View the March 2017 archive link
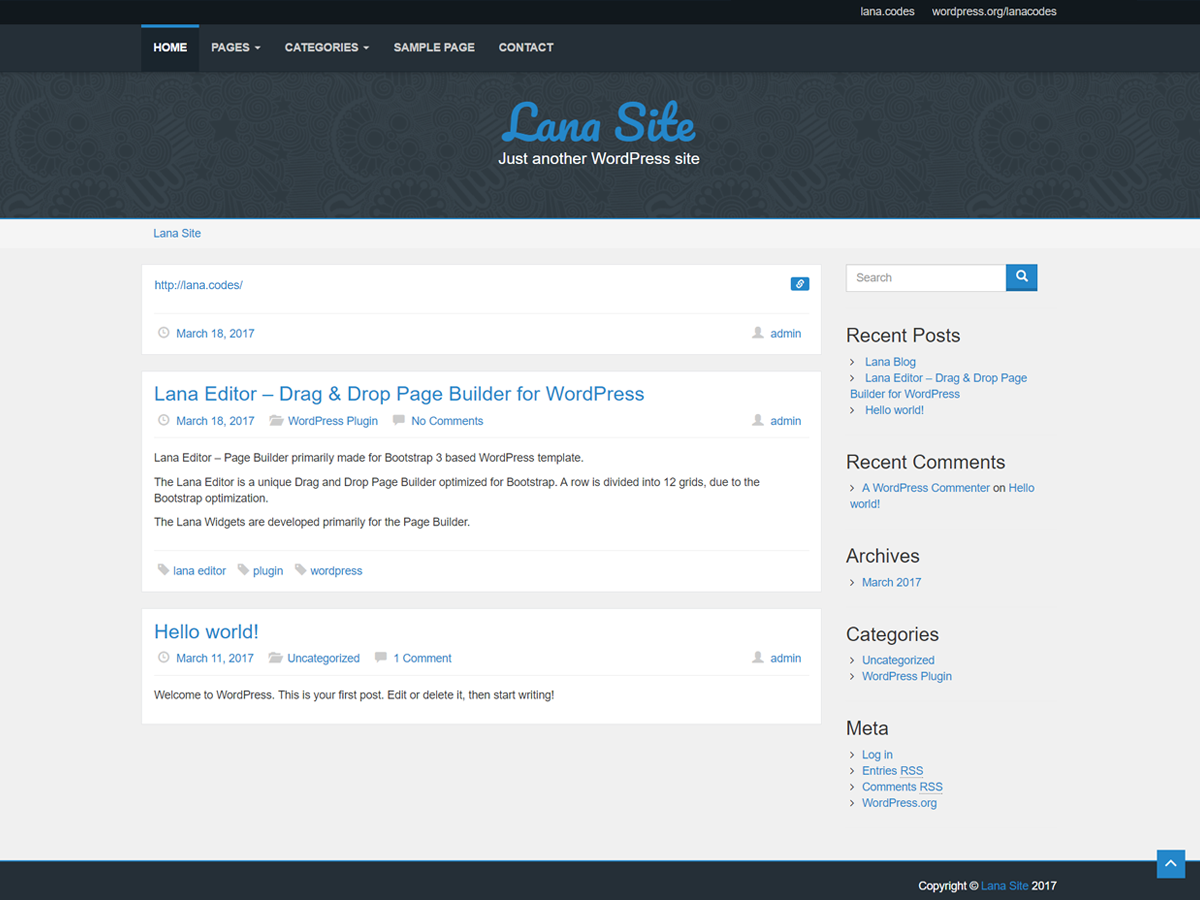This screenshot has height=900, width=1200. click(x=891, y=582)
